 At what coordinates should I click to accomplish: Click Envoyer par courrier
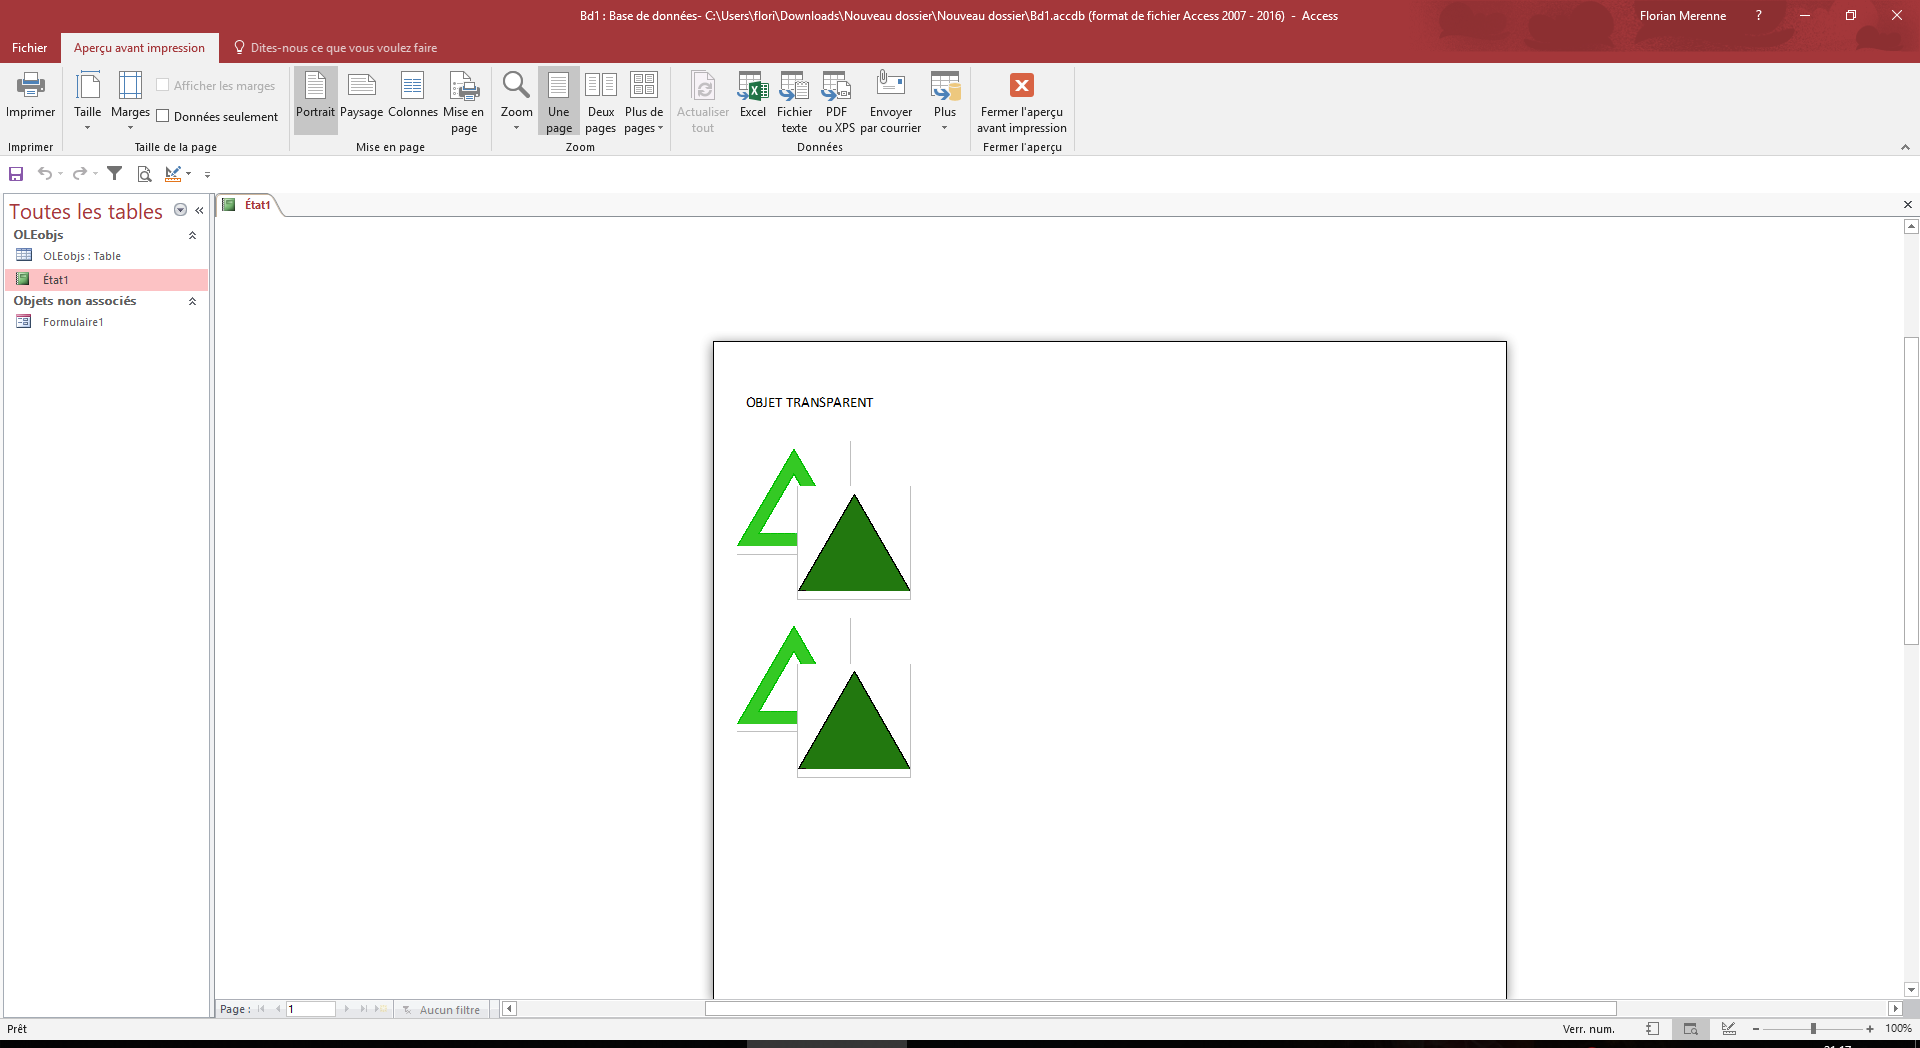891,101
